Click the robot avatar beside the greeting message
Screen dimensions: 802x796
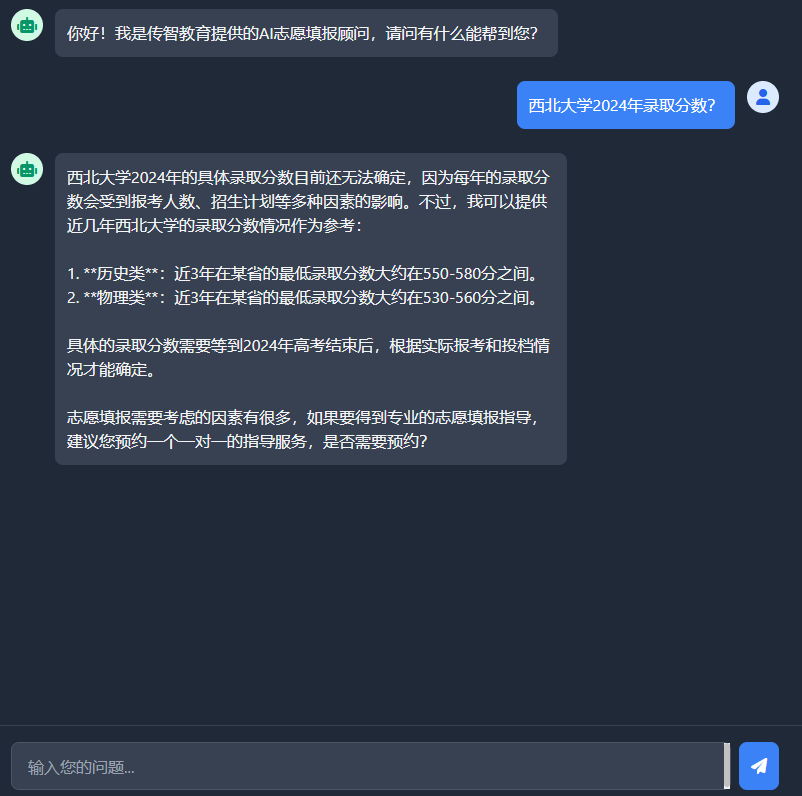click(x=27, y=25)
